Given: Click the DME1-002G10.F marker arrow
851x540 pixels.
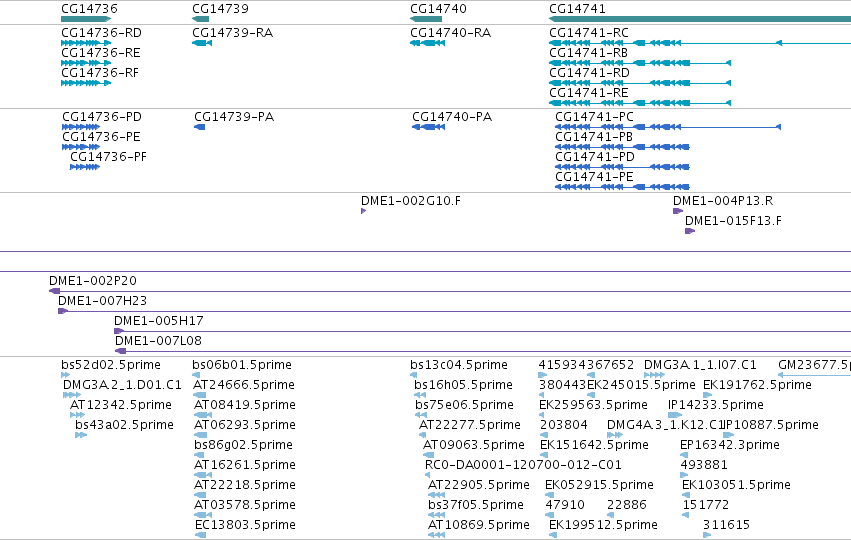Looking at the screenshot, I should click(x=363, y=211).
